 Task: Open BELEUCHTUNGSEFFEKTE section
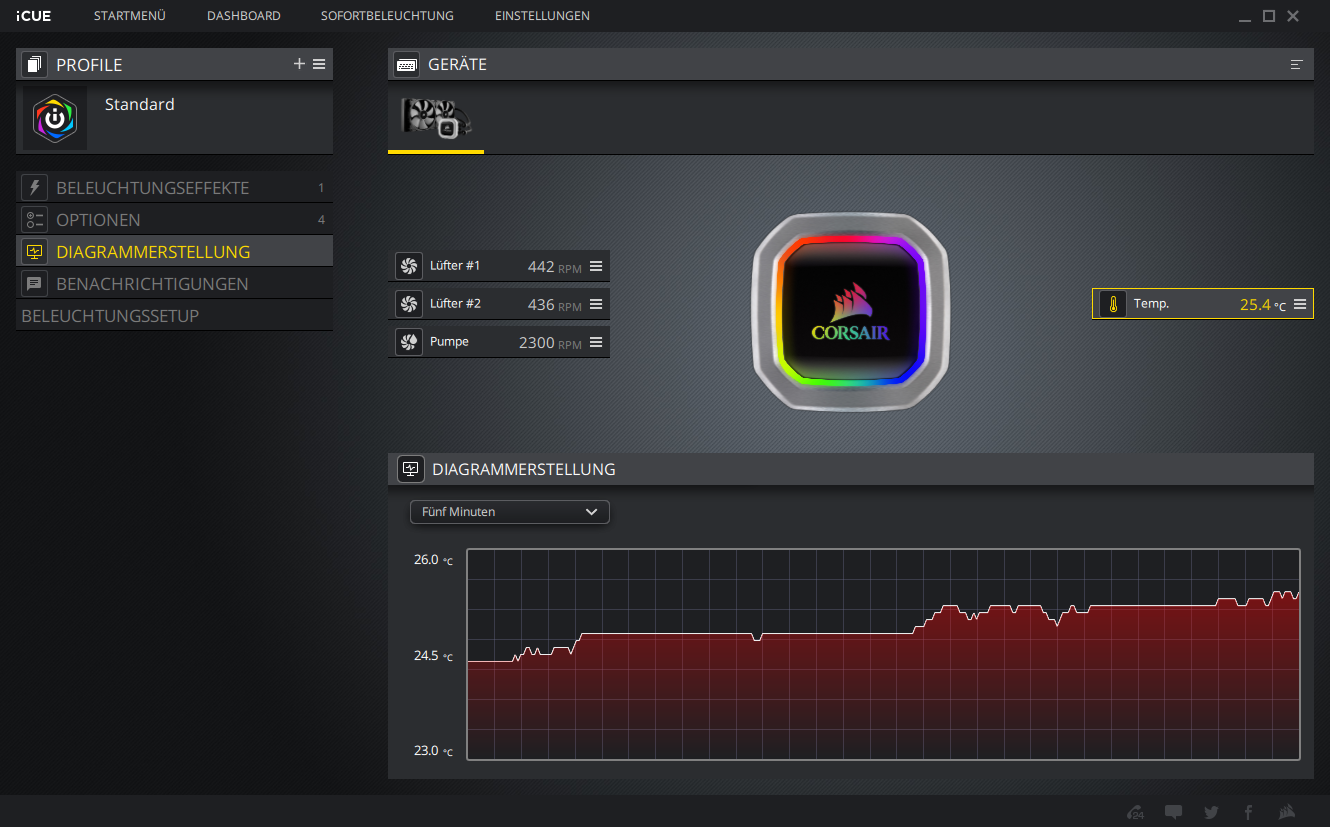(x=175, y=188)
